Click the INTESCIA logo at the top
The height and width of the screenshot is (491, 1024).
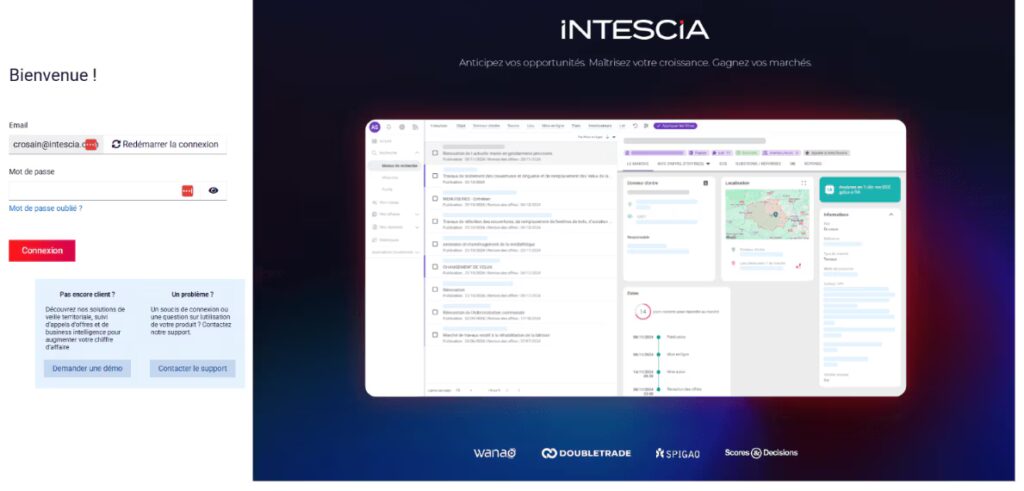[x=634, y=29]
